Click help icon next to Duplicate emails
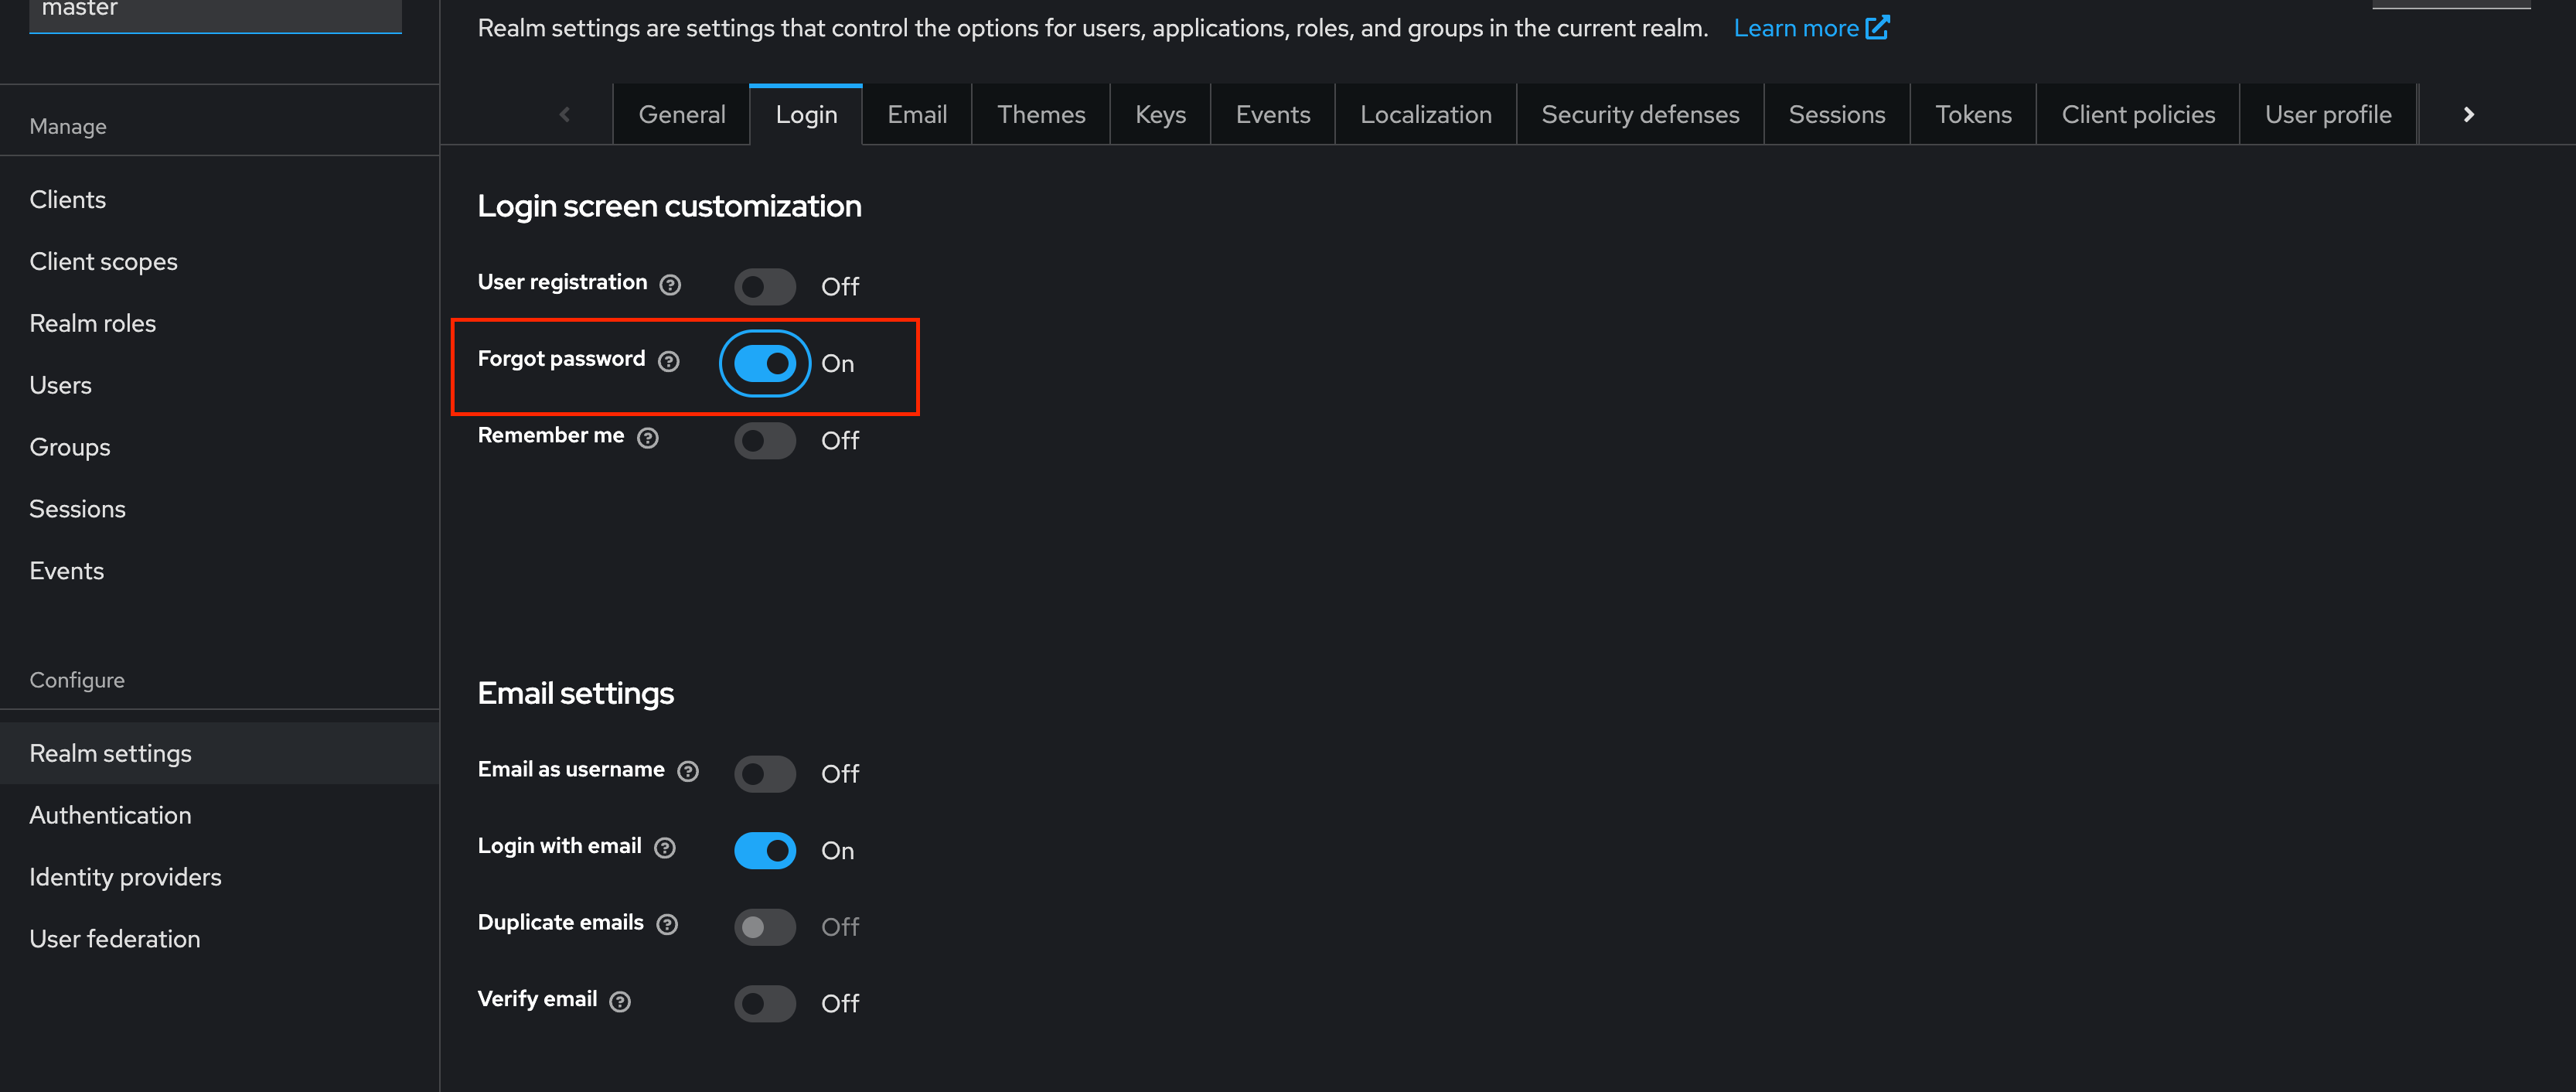 pyautogui.click(x=666, y=924)
